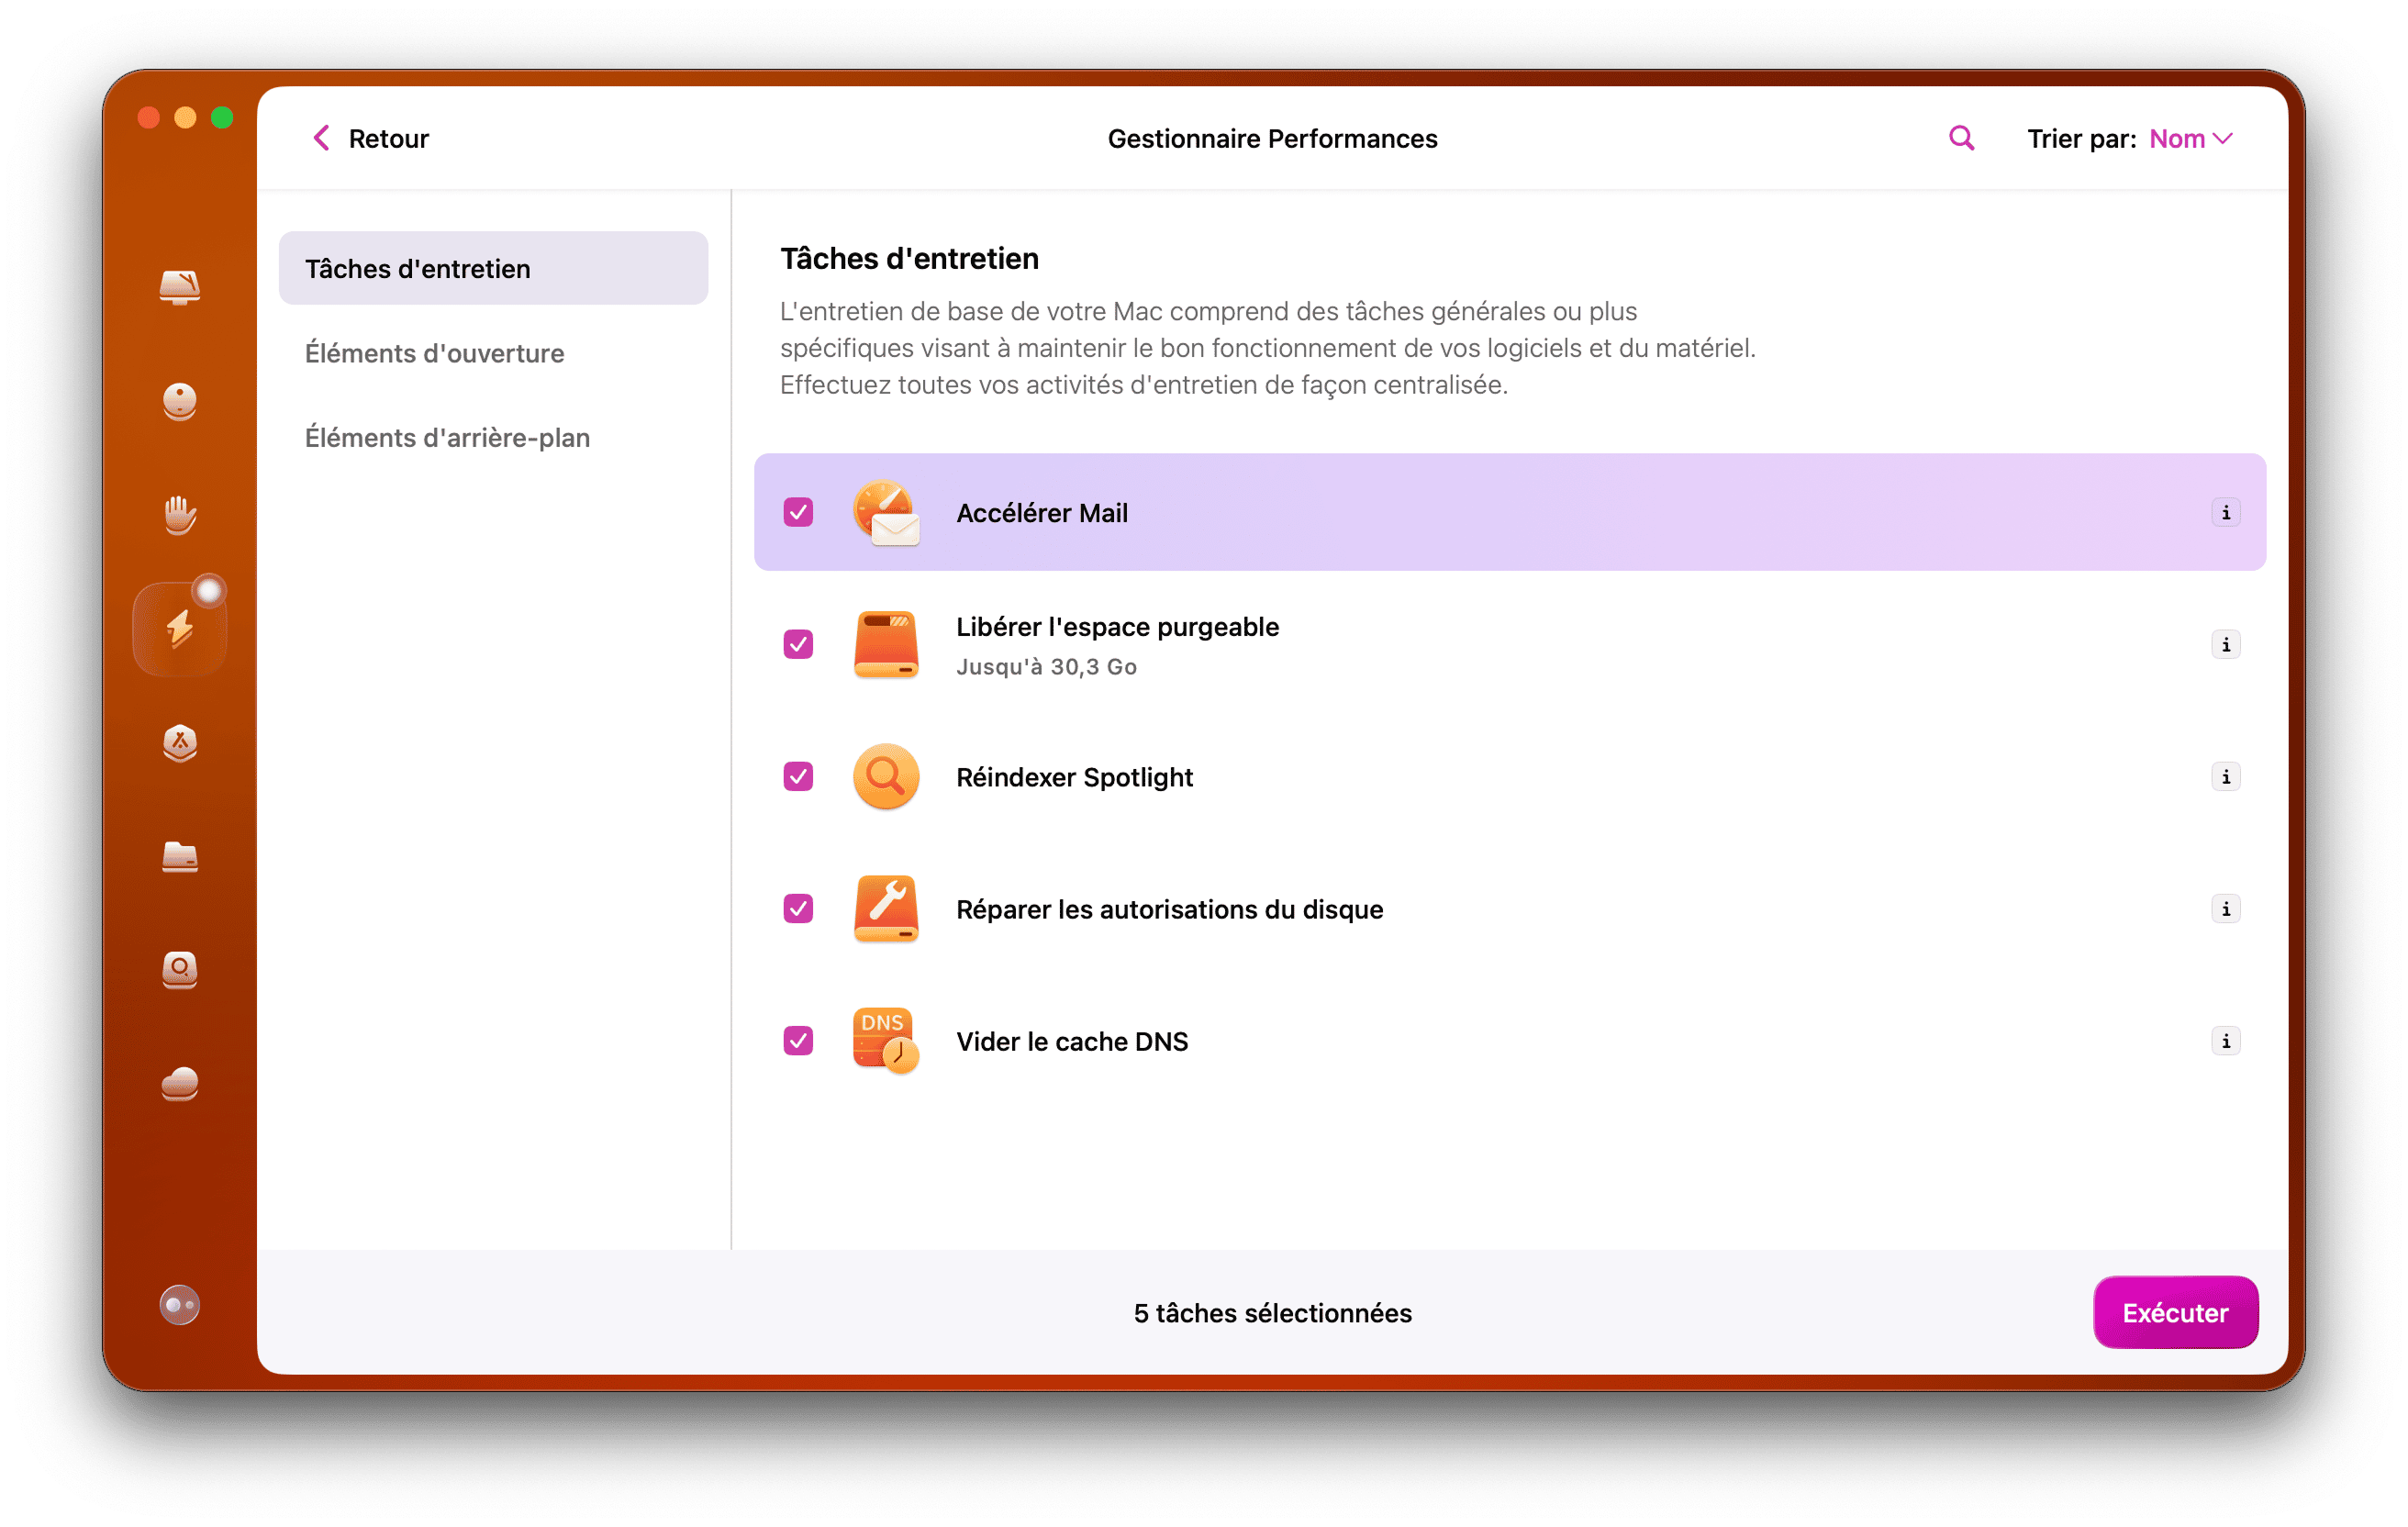Screen dimensions: 2408x1527
Task: Open the Cleanup module in the sidebar
Action: click(x=180, y=402)
